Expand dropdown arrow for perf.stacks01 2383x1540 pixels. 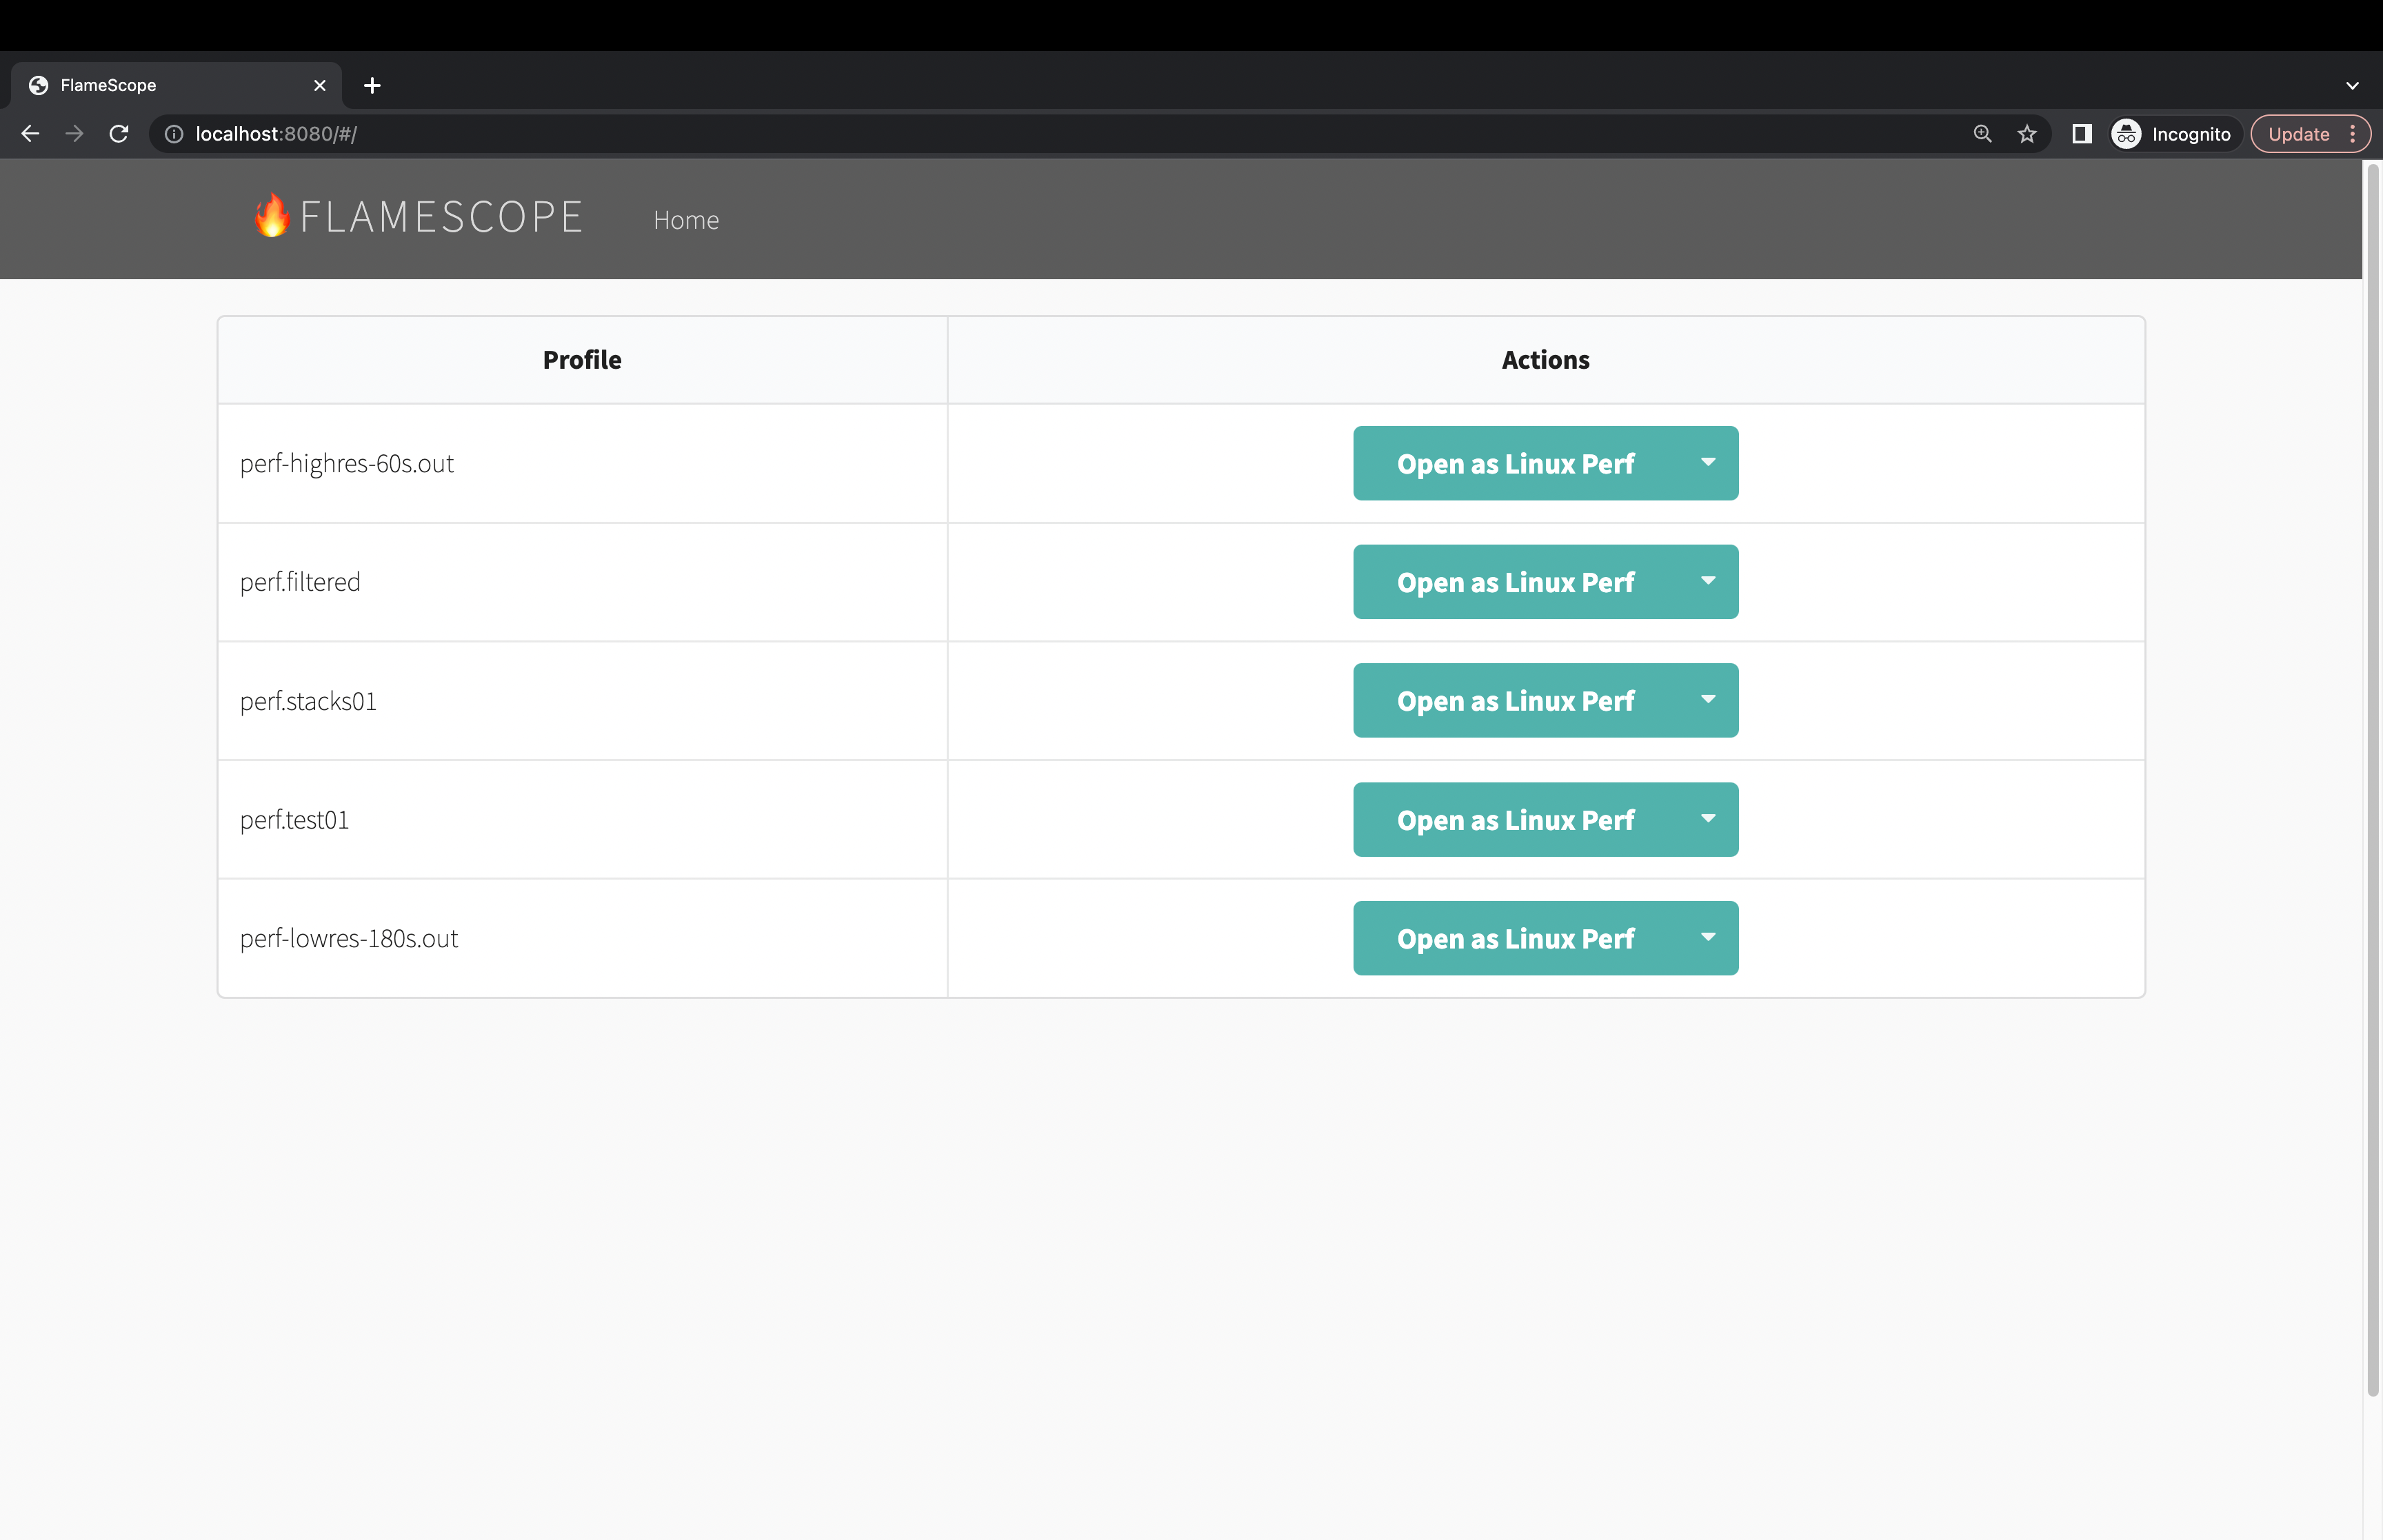pyautogui.click(x=1708, y=700)
